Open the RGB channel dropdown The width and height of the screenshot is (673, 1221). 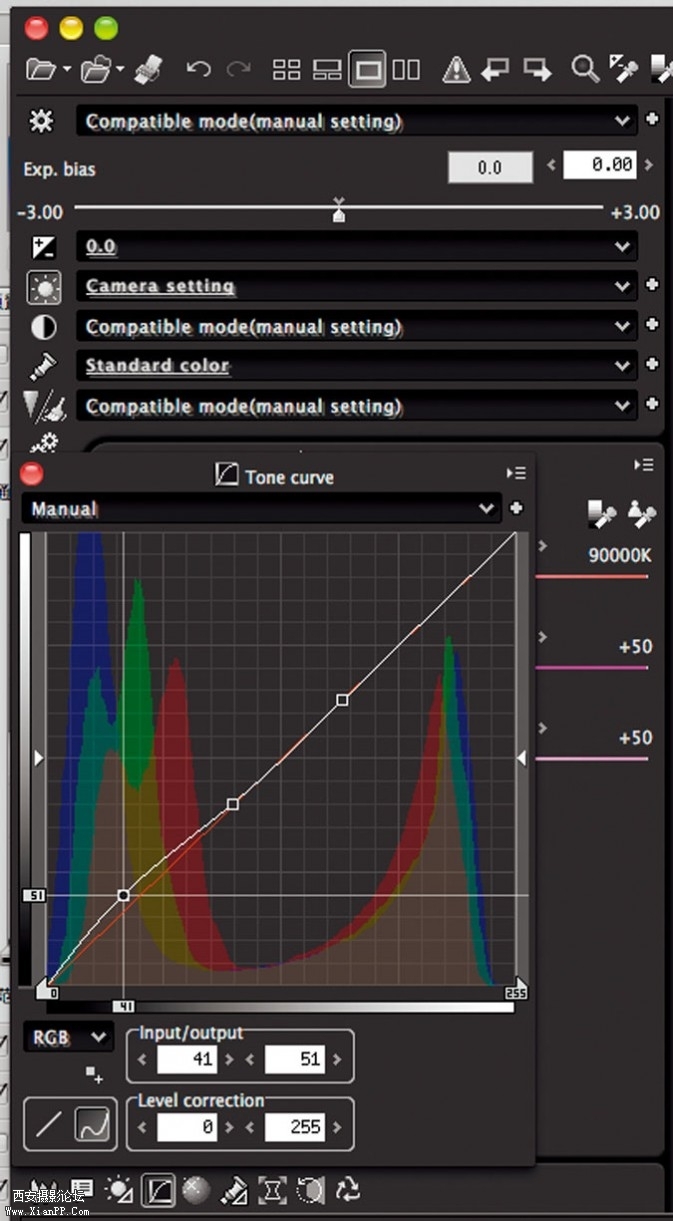click(x=68, y=1037)
